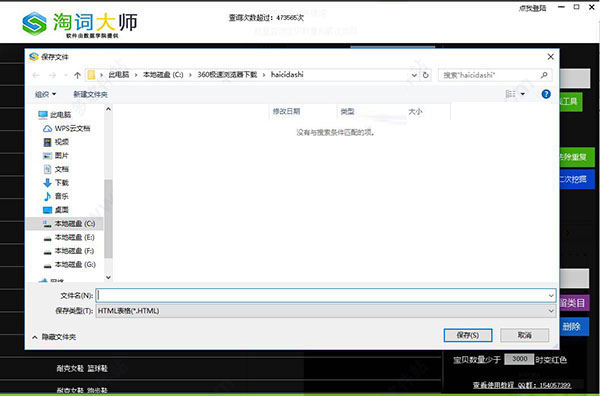This screenshot has width=600, height=396.
Task: Open 图片 folder in sidebar
Action: tap(56, 155)
